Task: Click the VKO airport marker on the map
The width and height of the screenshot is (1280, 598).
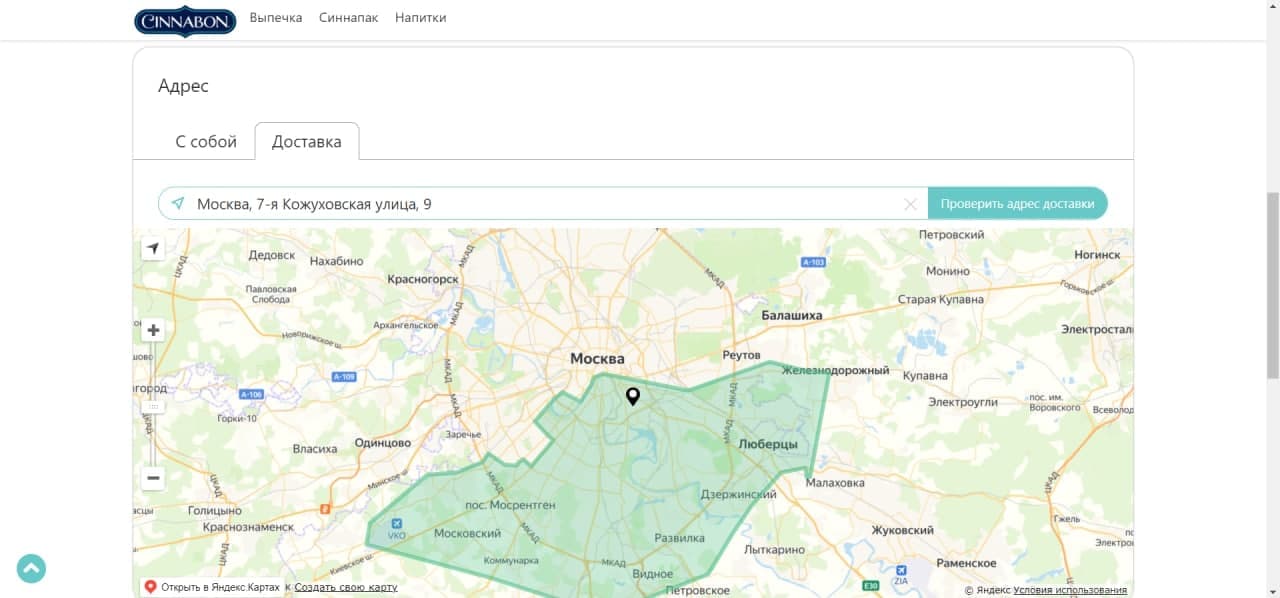Action: [398, 524]
